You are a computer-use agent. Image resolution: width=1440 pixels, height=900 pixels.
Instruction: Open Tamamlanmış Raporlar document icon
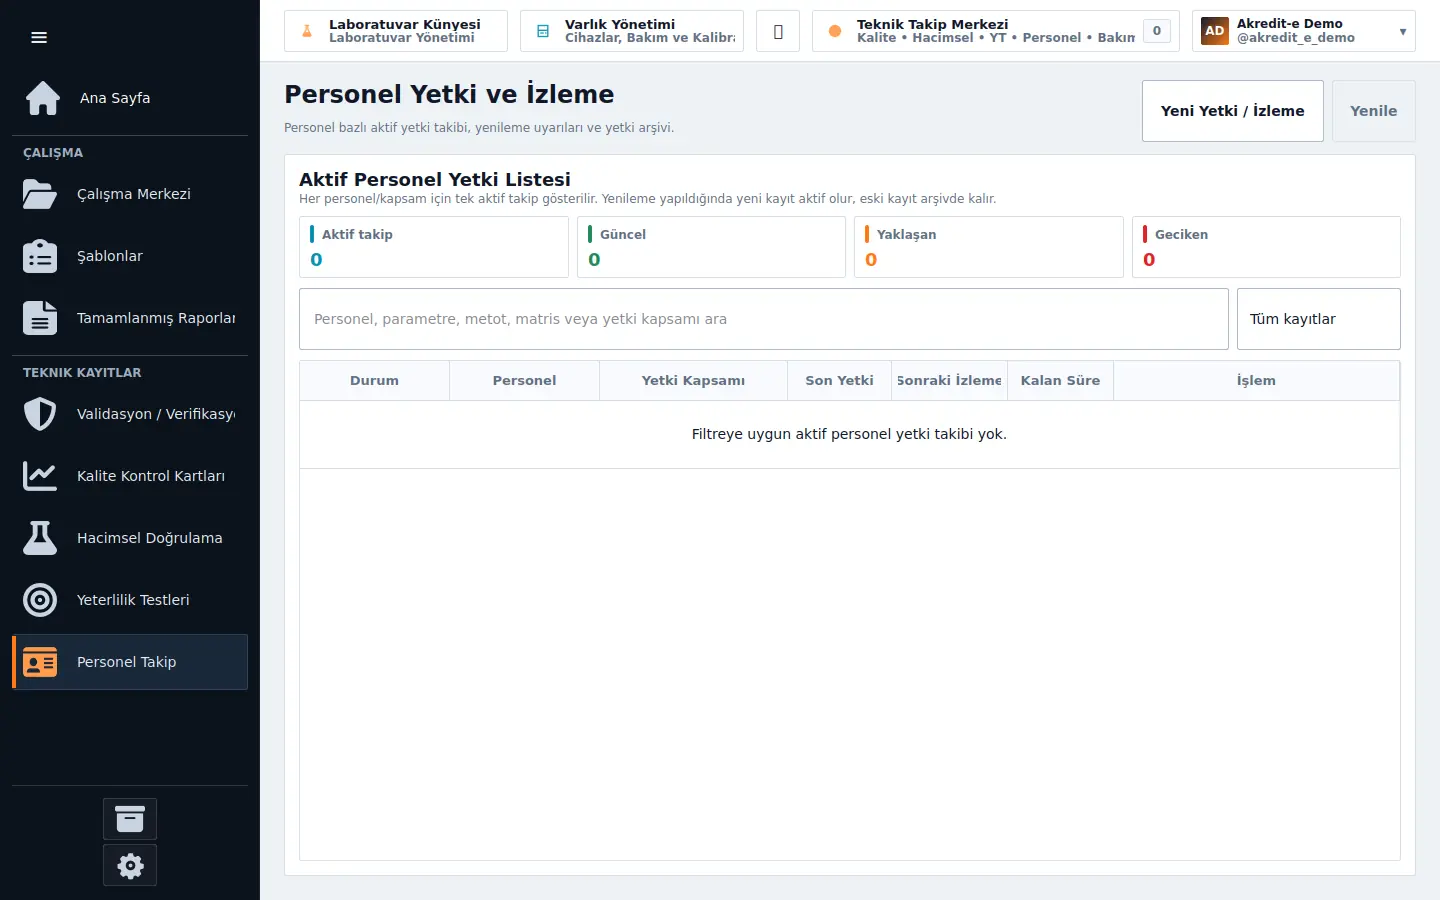40,318
